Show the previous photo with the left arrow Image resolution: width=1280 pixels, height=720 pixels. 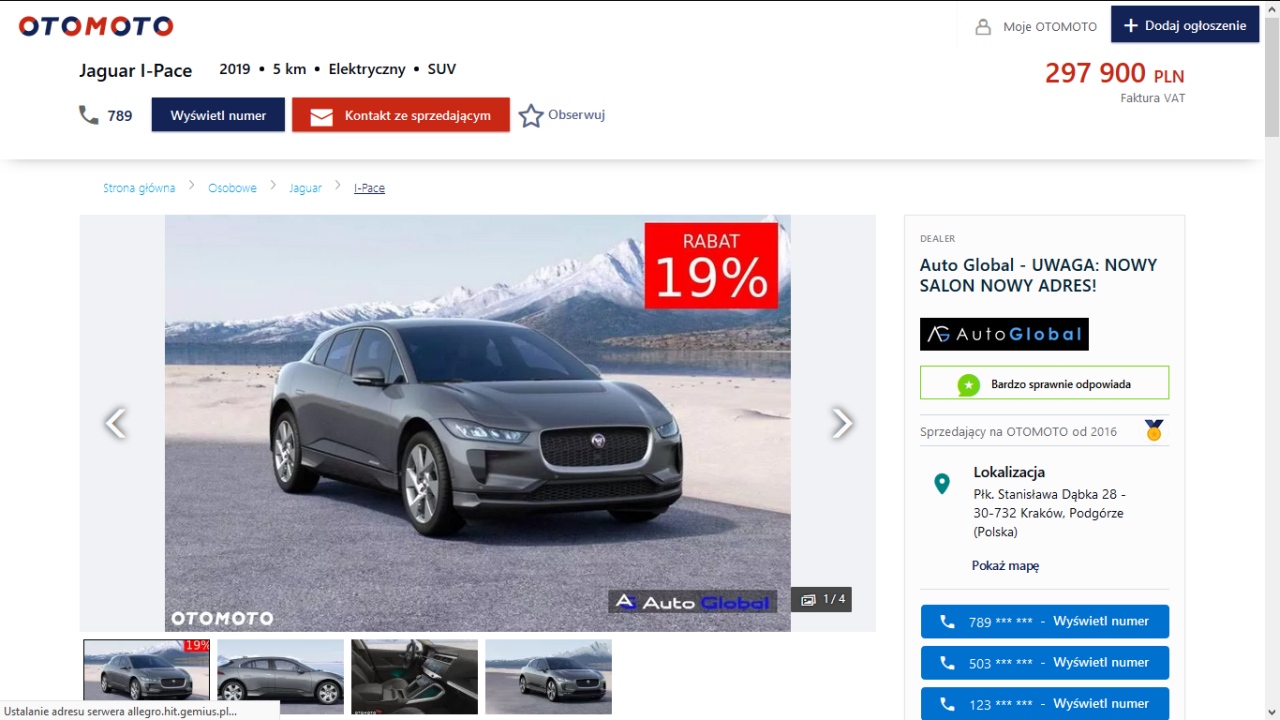click(x=116, y=423)
